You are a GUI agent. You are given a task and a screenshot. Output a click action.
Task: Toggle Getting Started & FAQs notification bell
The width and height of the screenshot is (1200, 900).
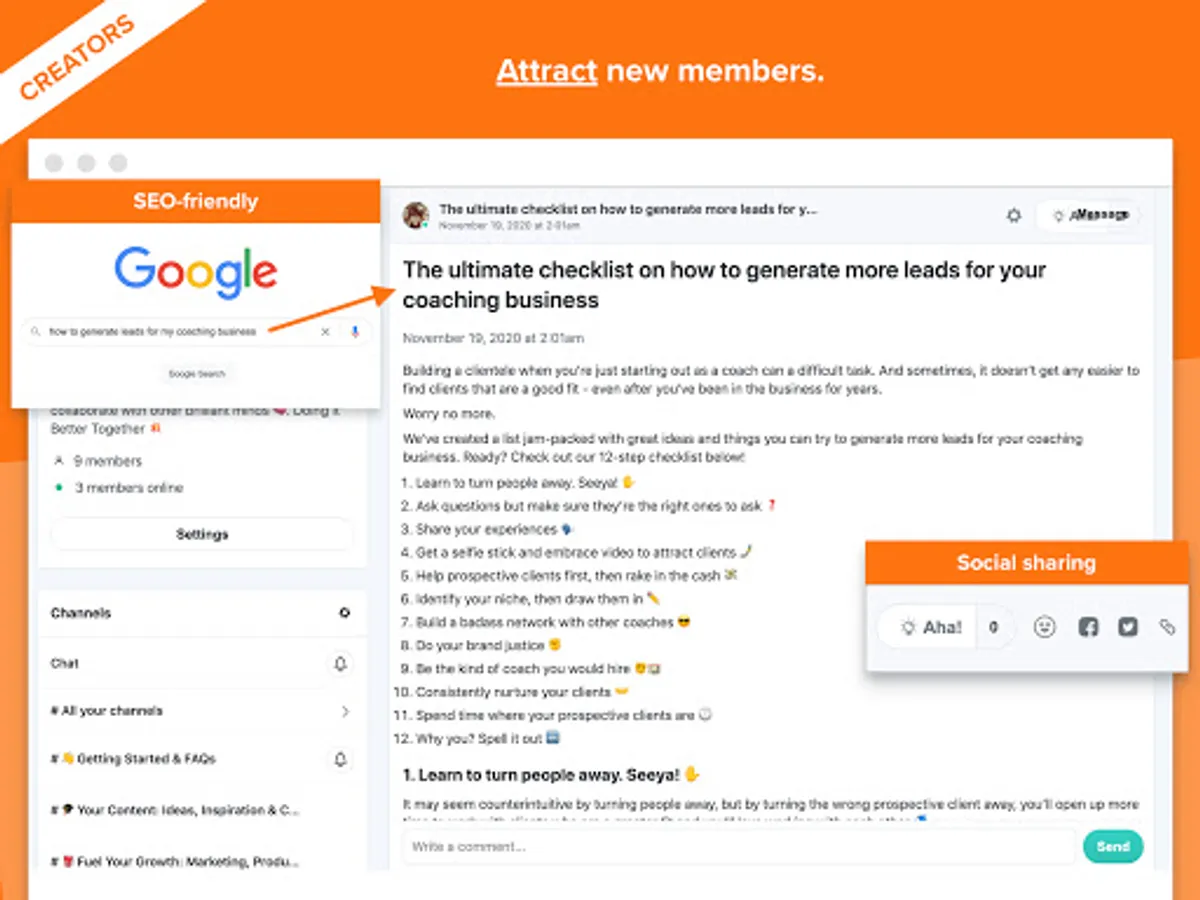coord(340,760)
